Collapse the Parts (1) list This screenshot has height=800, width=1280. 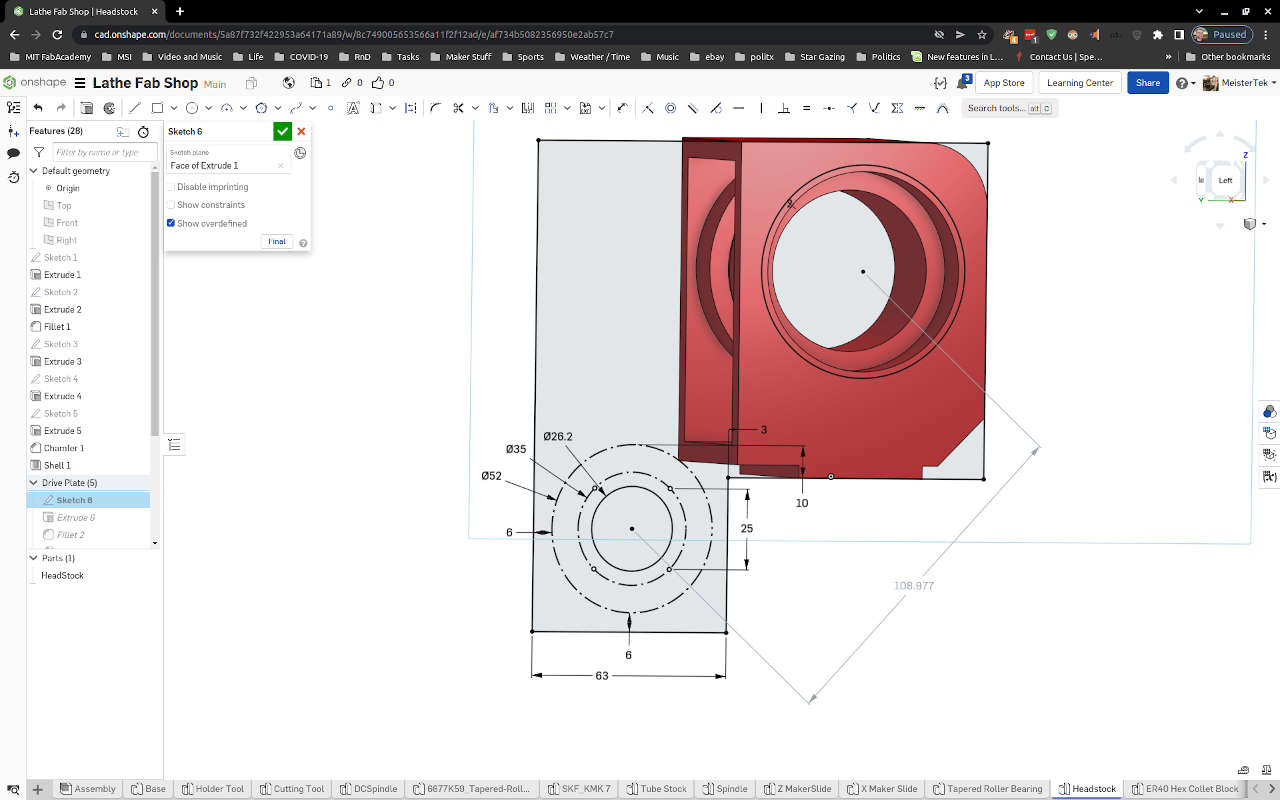35,558
